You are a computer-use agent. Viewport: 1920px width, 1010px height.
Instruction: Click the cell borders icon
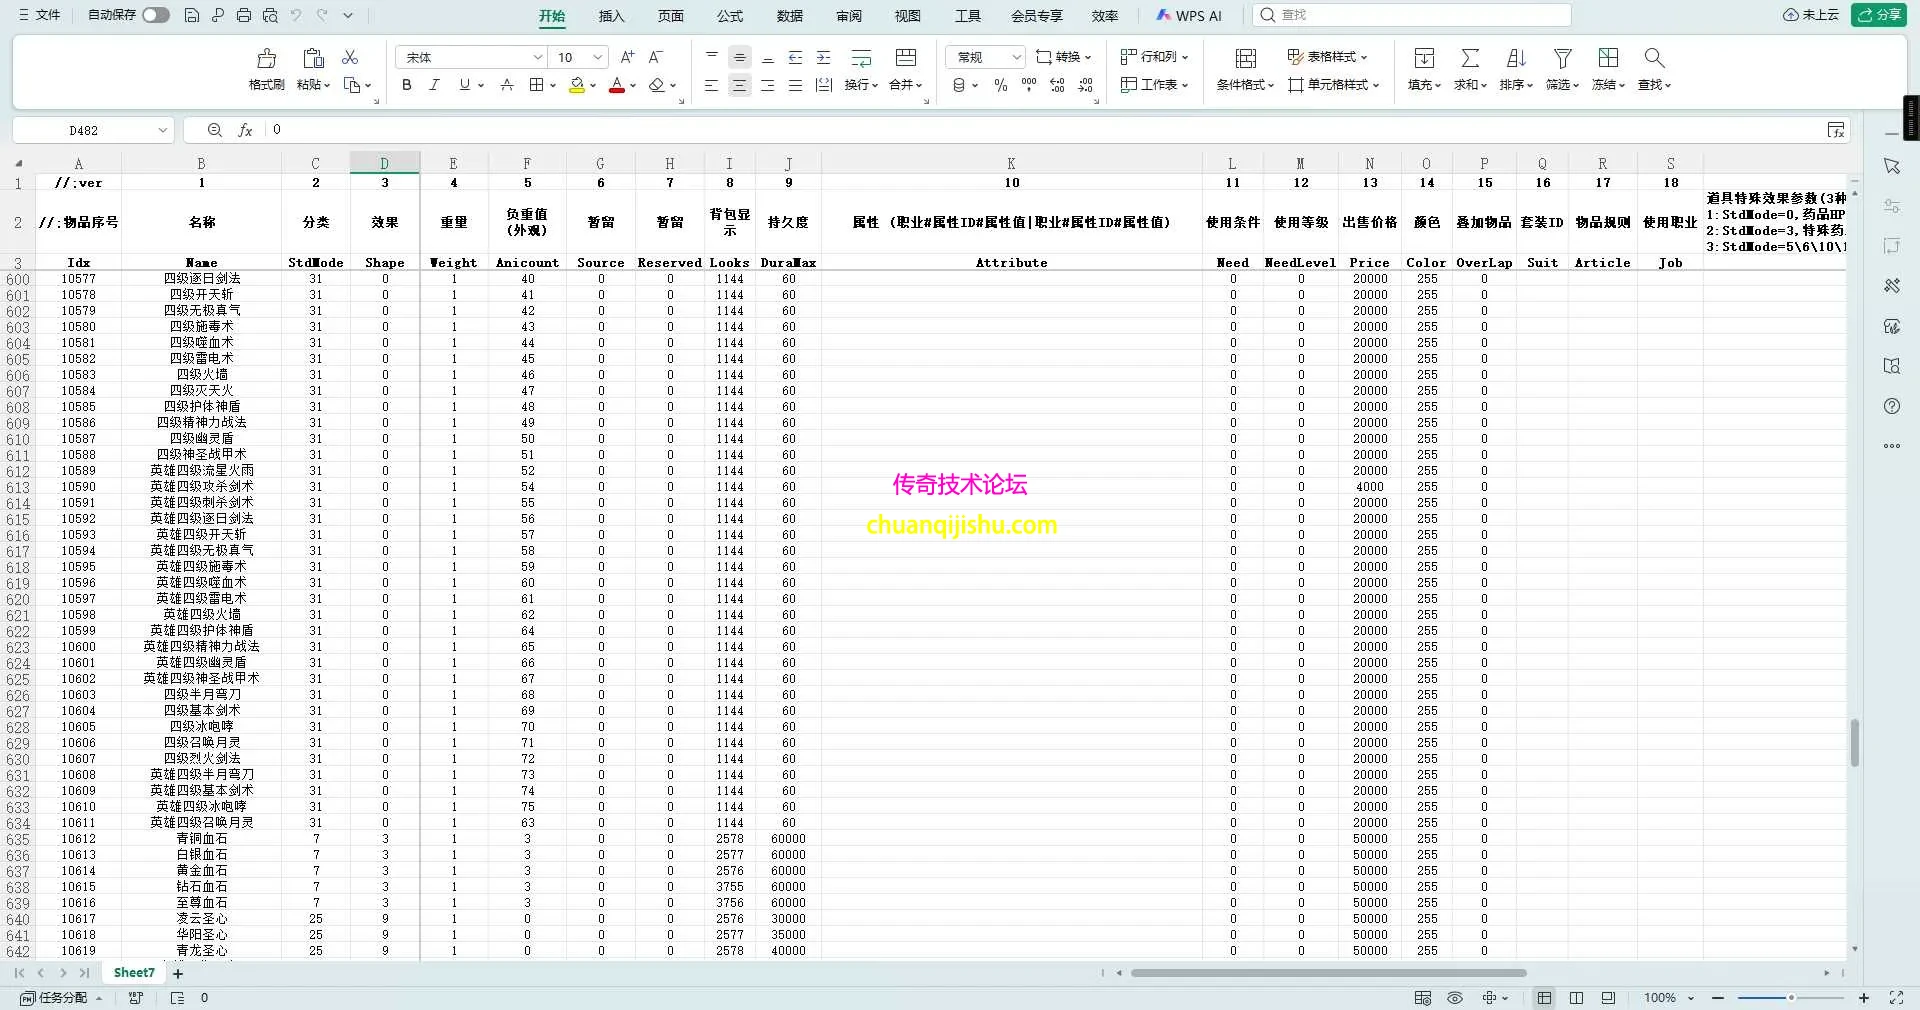(537, 85)
